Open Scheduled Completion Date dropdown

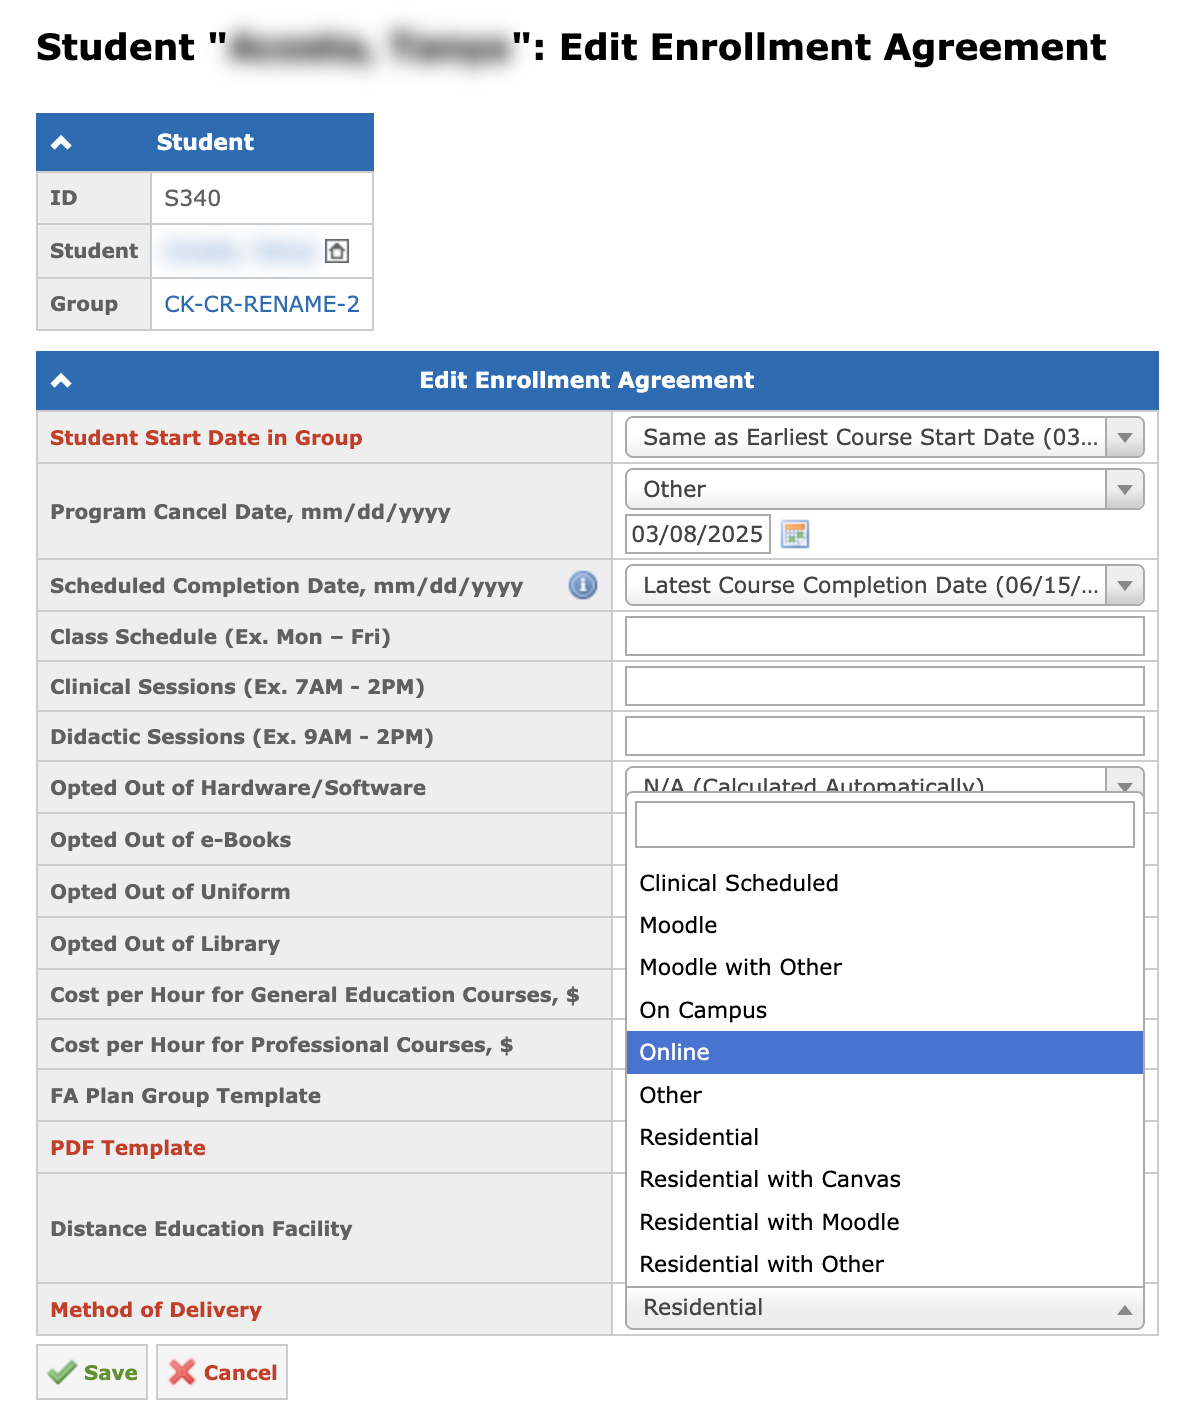click(885, 585)
